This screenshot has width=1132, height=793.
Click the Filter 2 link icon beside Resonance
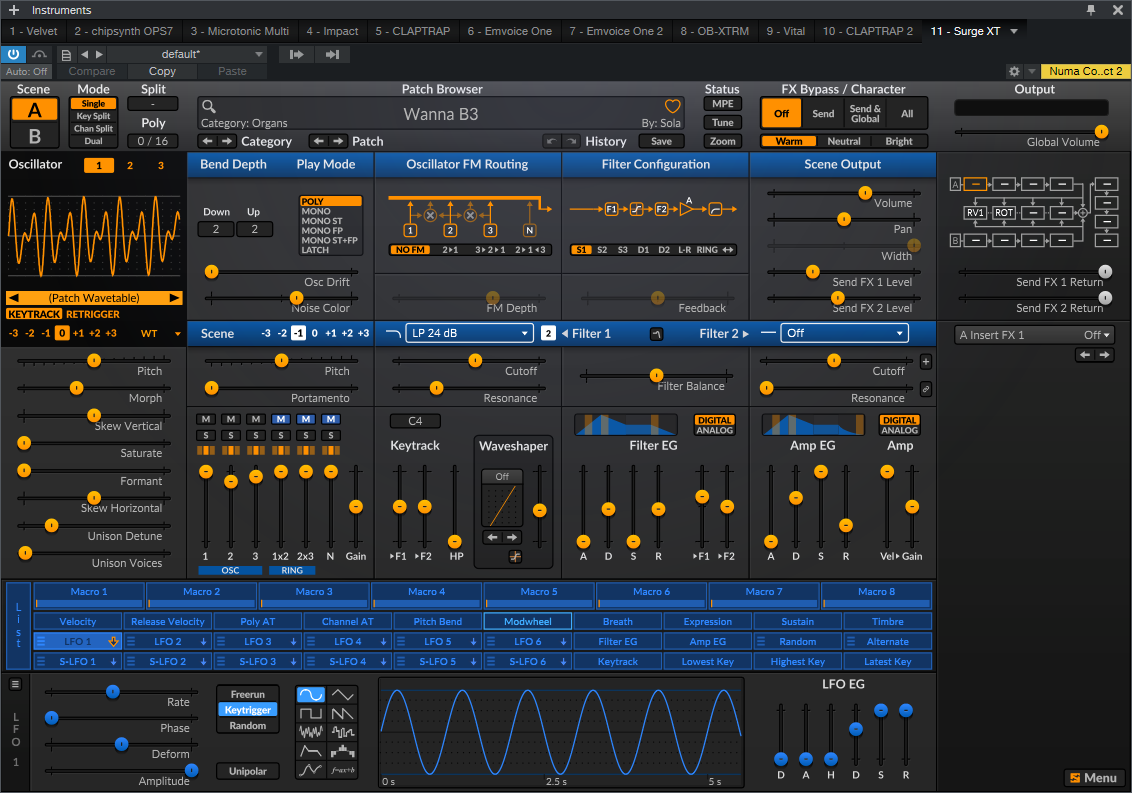925,389
